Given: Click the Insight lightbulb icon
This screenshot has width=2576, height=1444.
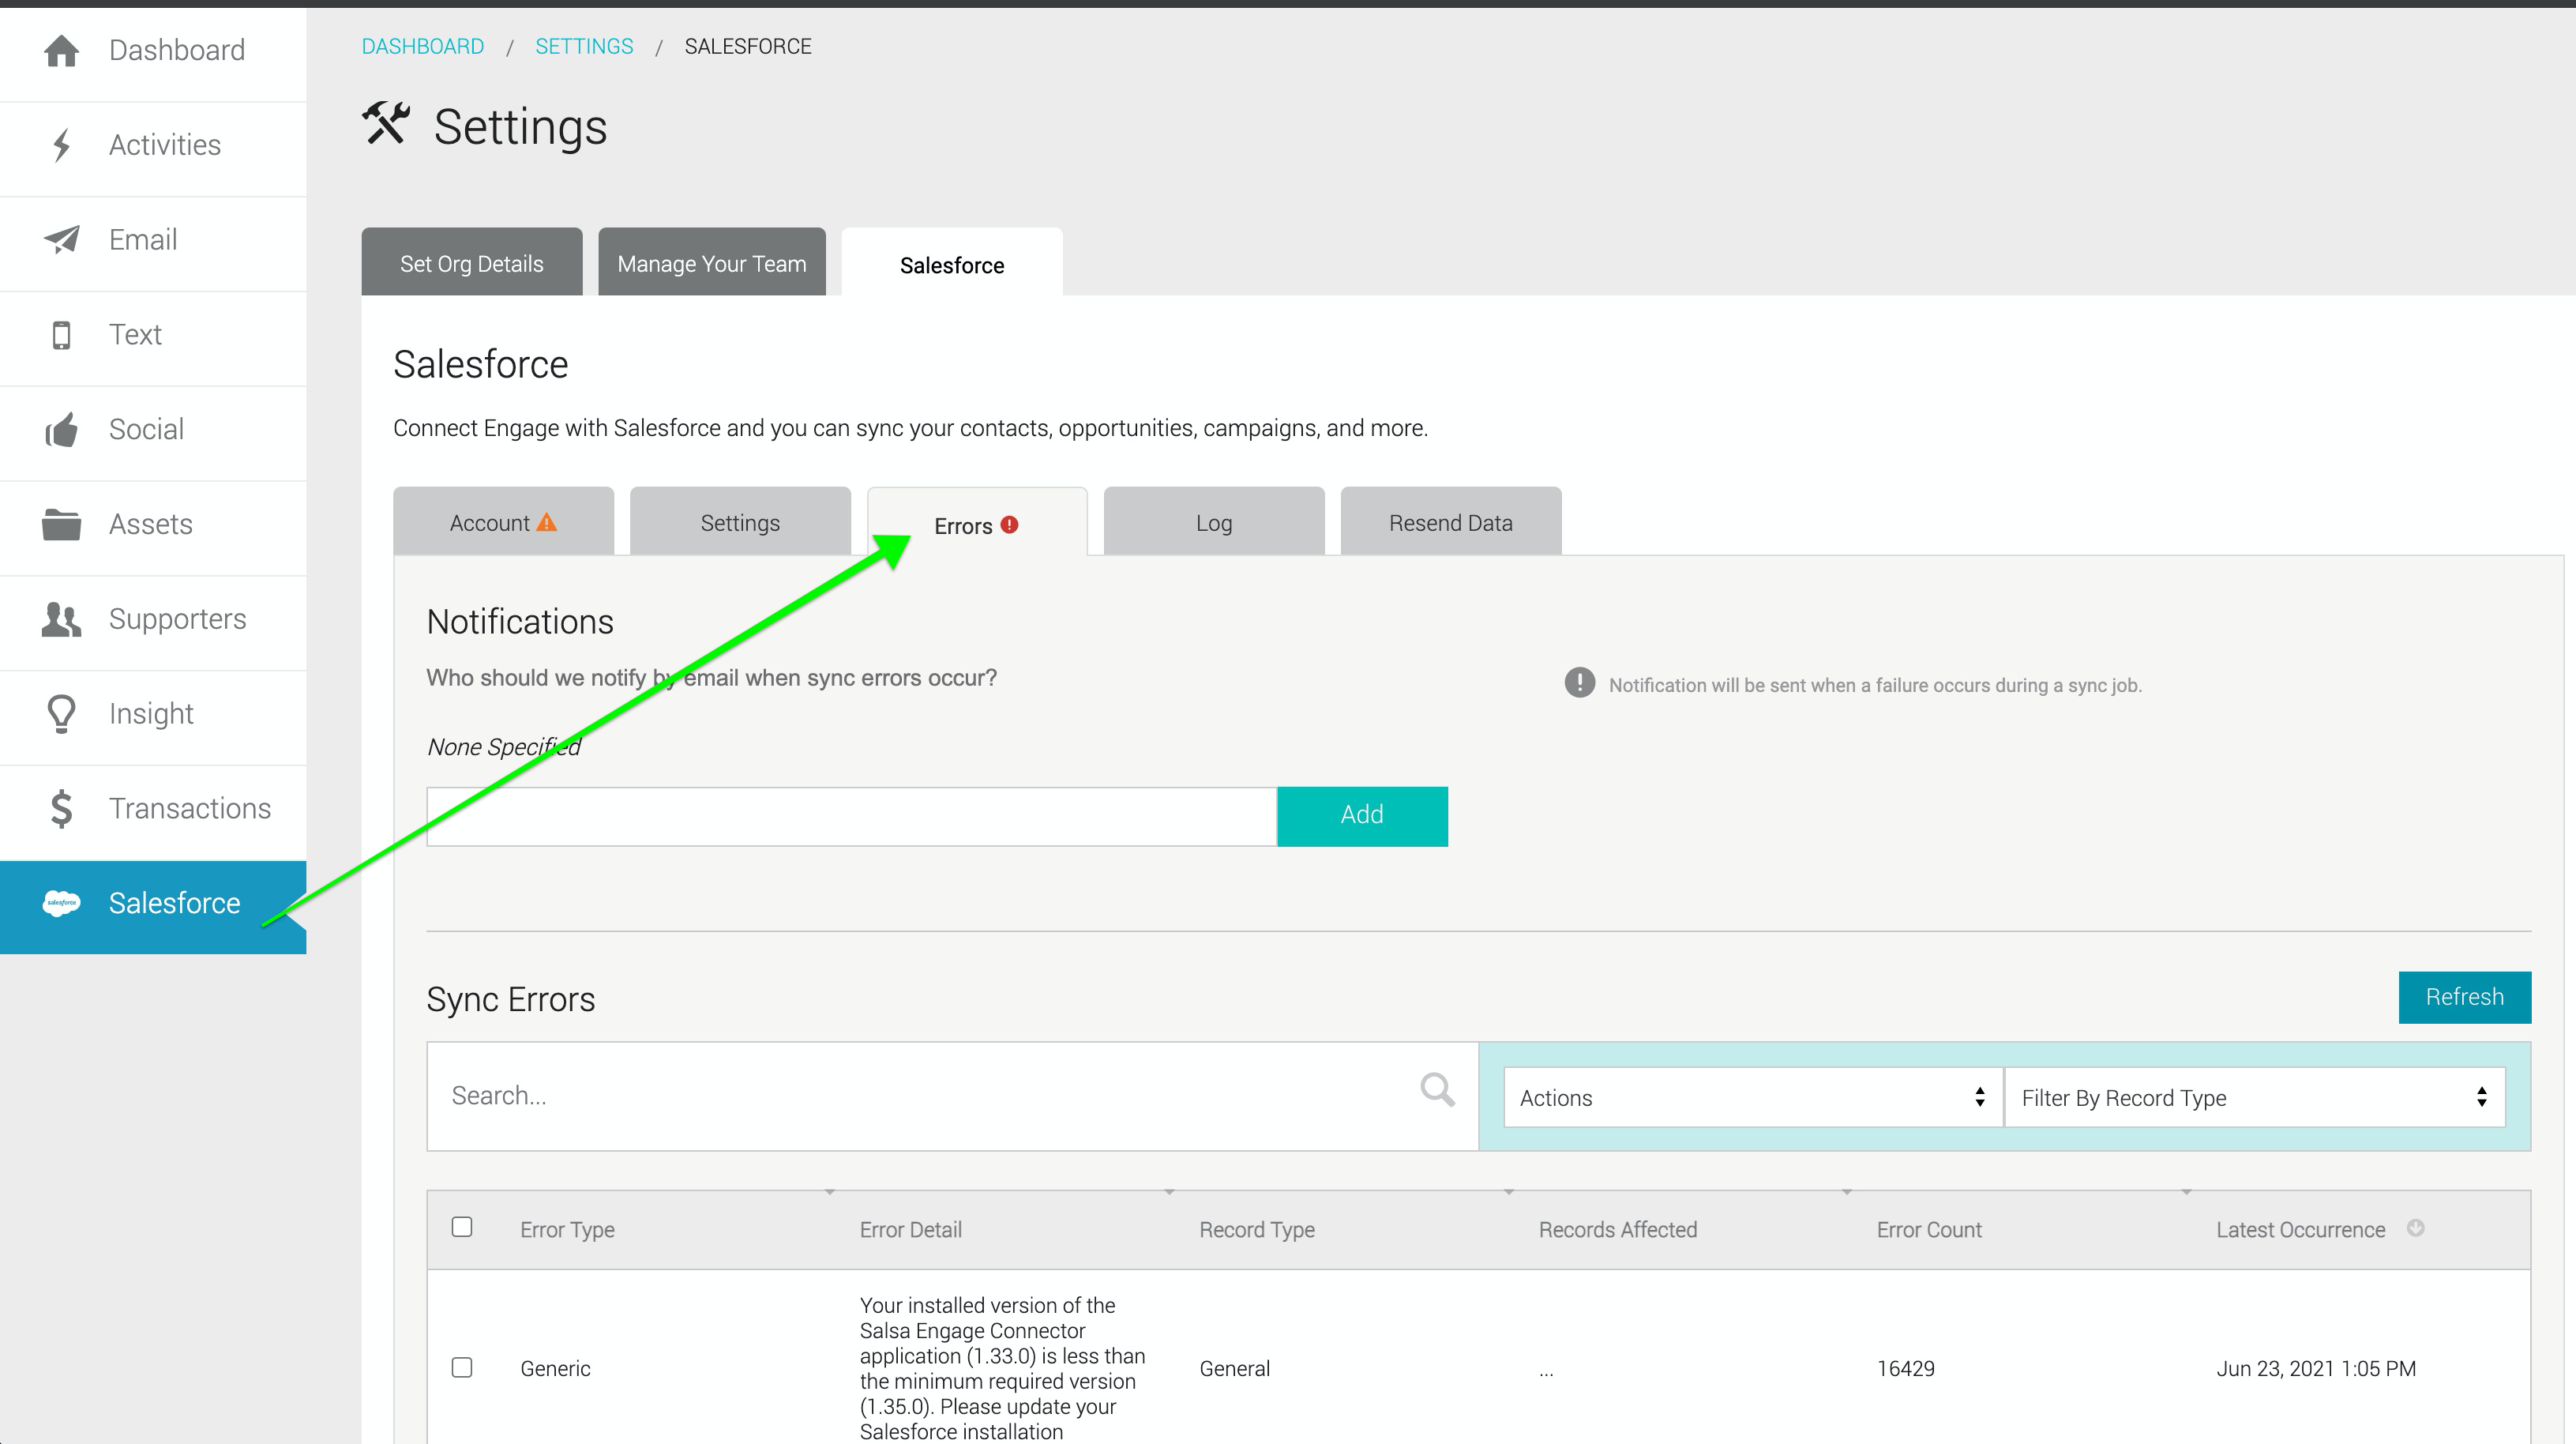Looking at the screenshot, I should pyautogui.click(x=62, y=714).
